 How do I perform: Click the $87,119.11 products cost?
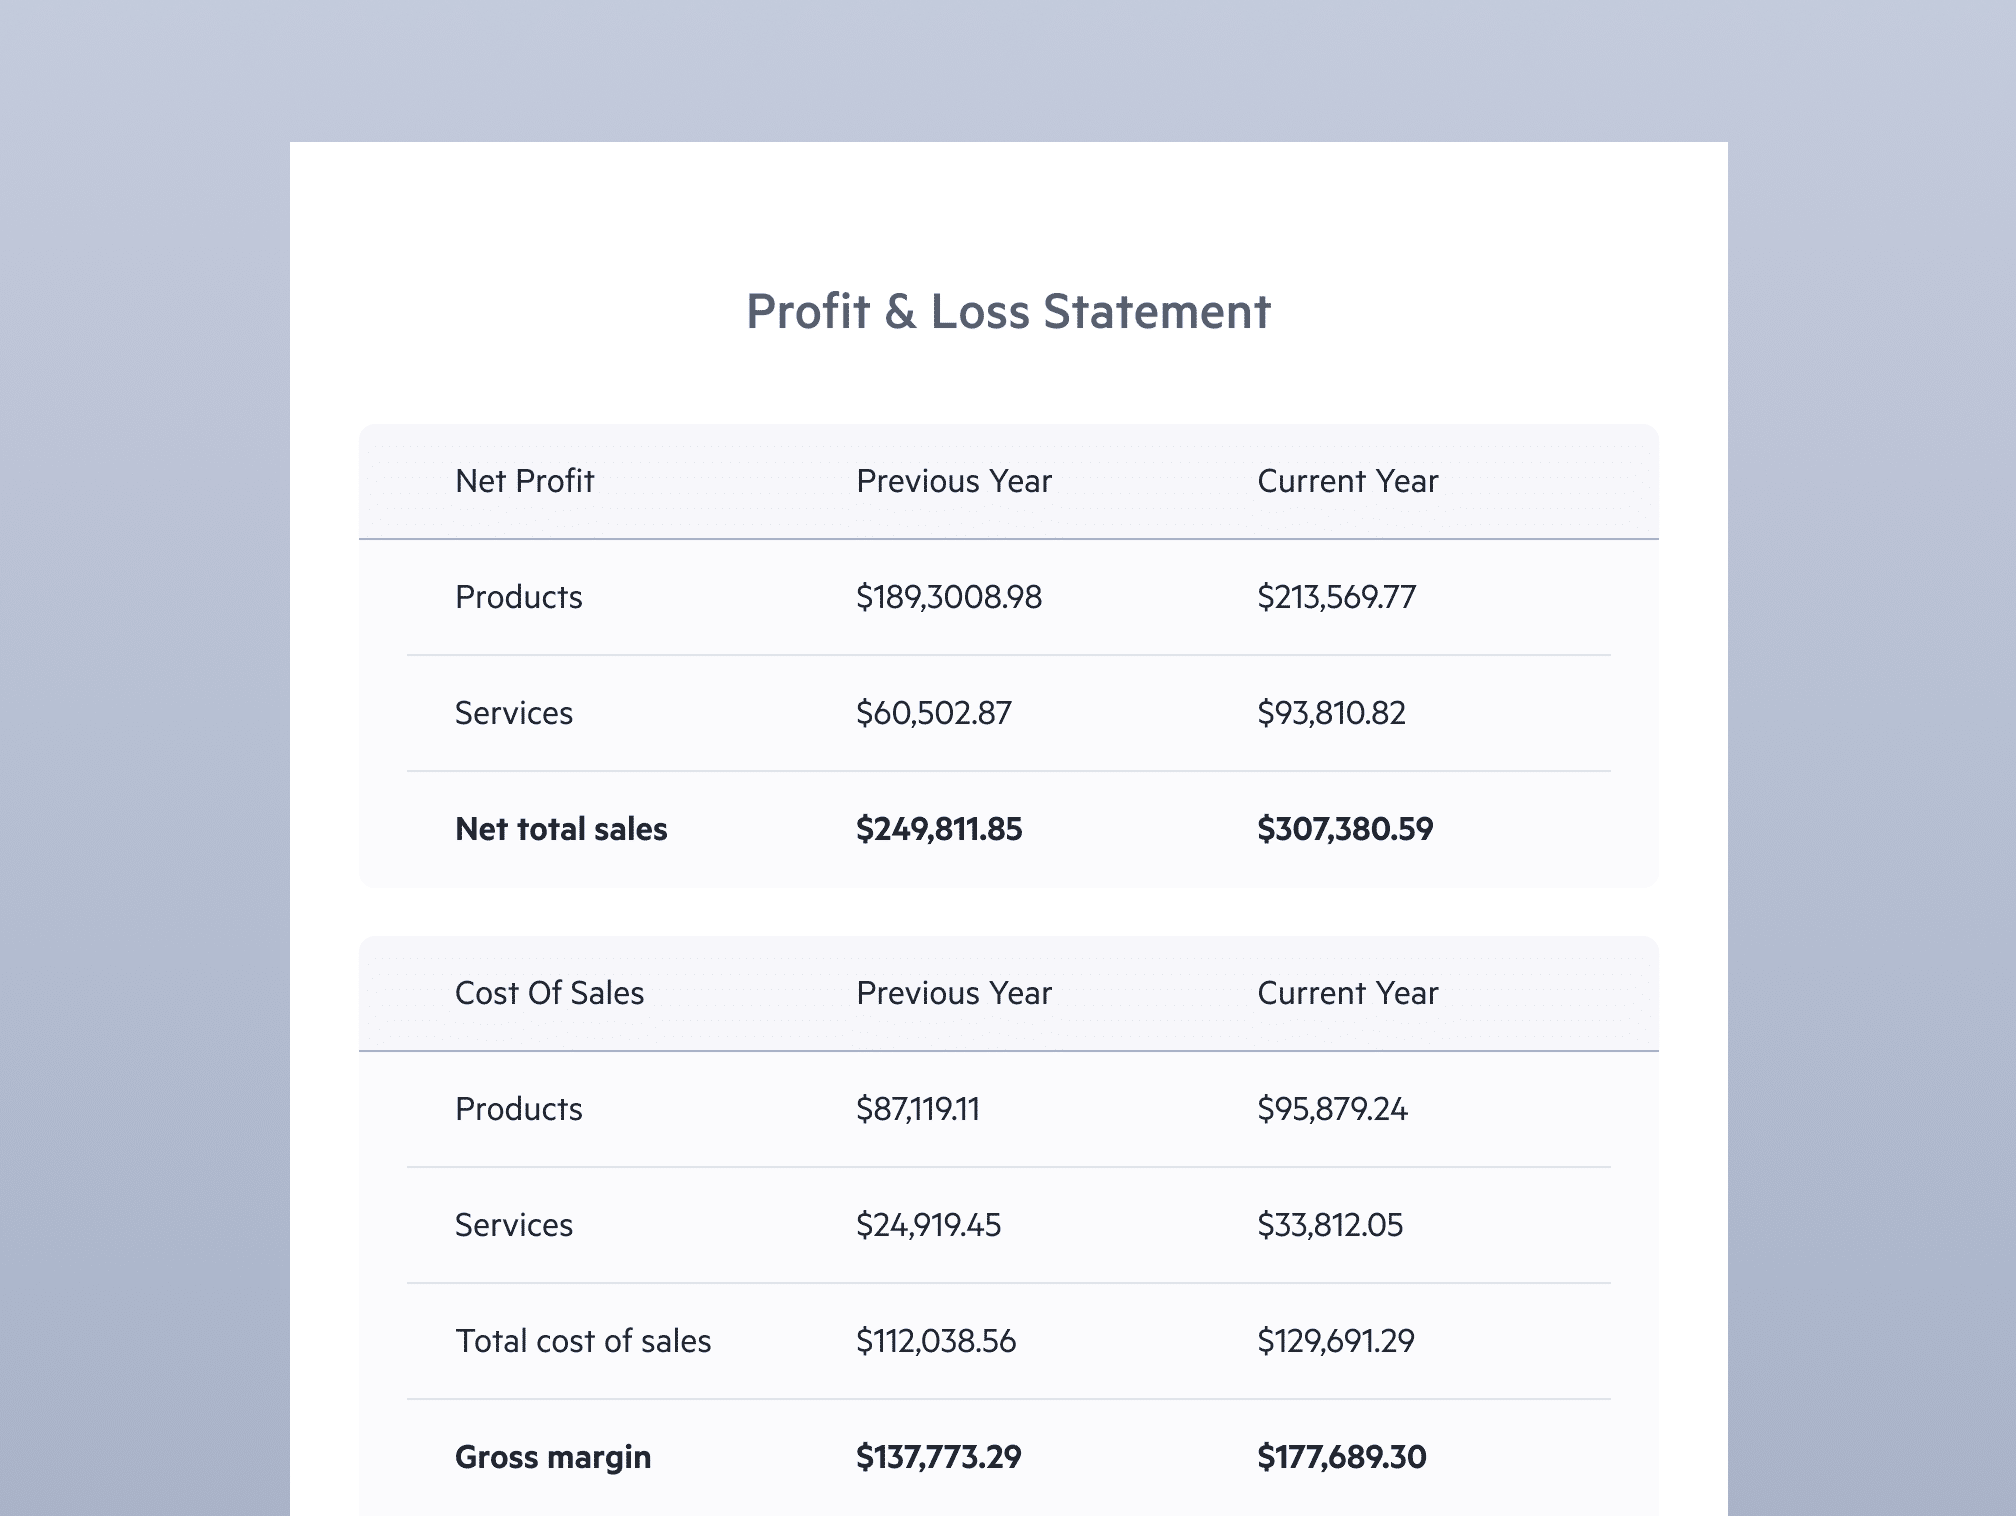point(918,1109)
